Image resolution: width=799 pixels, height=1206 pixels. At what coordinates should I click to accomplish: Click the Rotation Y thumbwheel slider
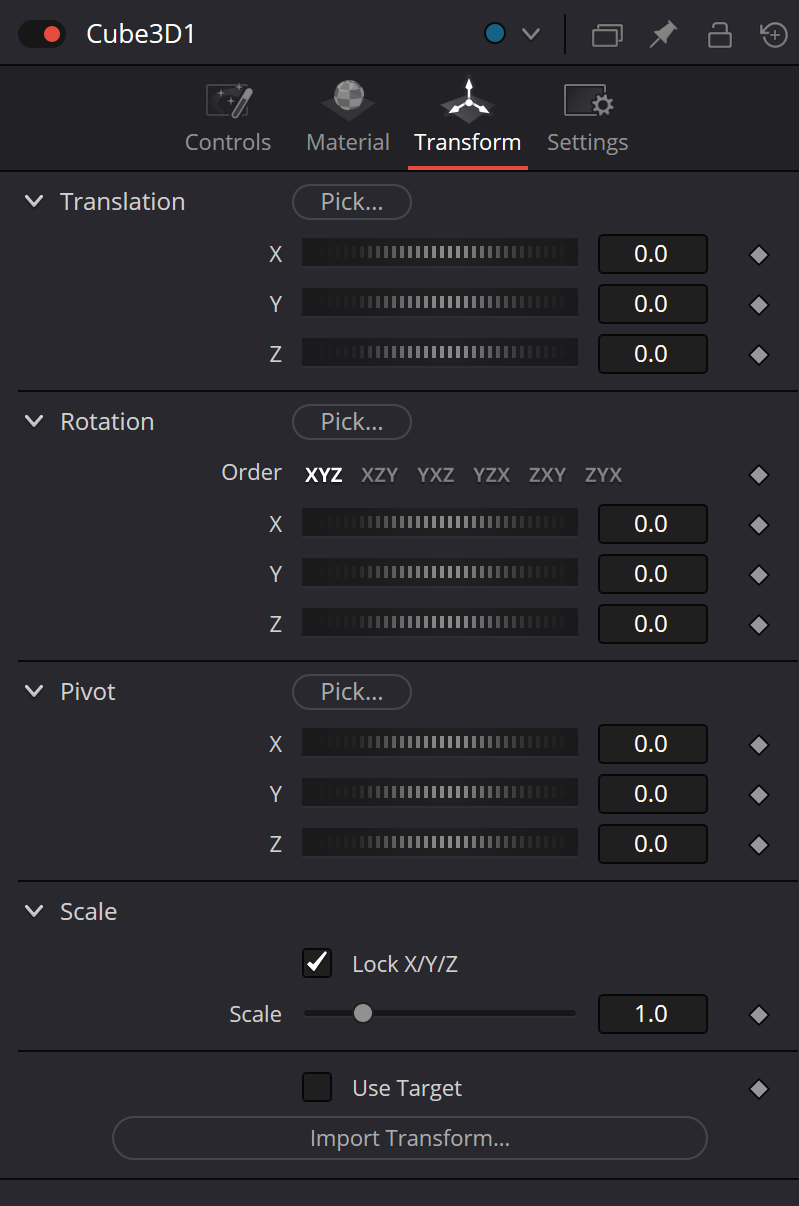click(x=440, y=573)
